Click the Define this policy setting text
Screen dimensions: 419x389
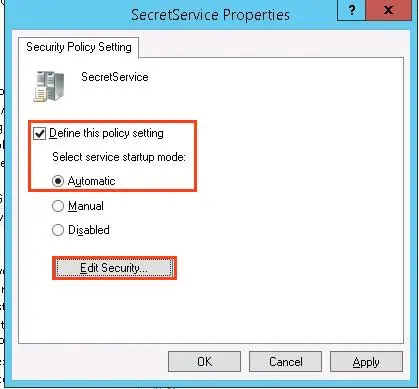pyautogui.click(x=106, y=133)
